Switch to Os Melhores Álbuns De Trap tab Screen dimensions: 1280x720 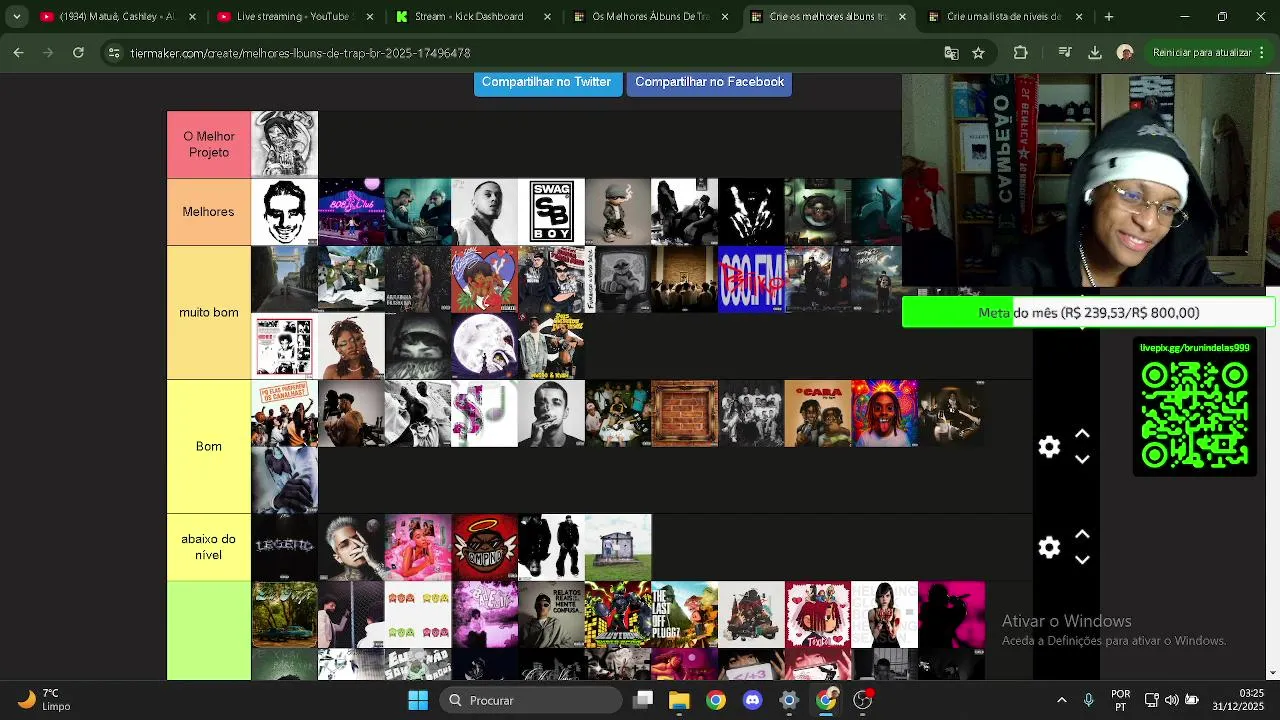coord(651,17)
